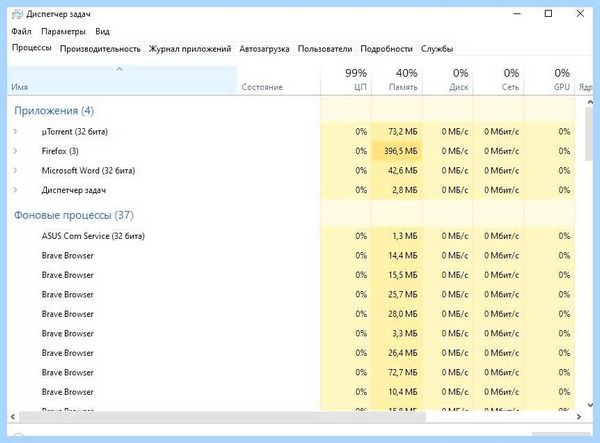Minimize the Task Manager window
Viewport: 600px width, 443px height.
517,14
